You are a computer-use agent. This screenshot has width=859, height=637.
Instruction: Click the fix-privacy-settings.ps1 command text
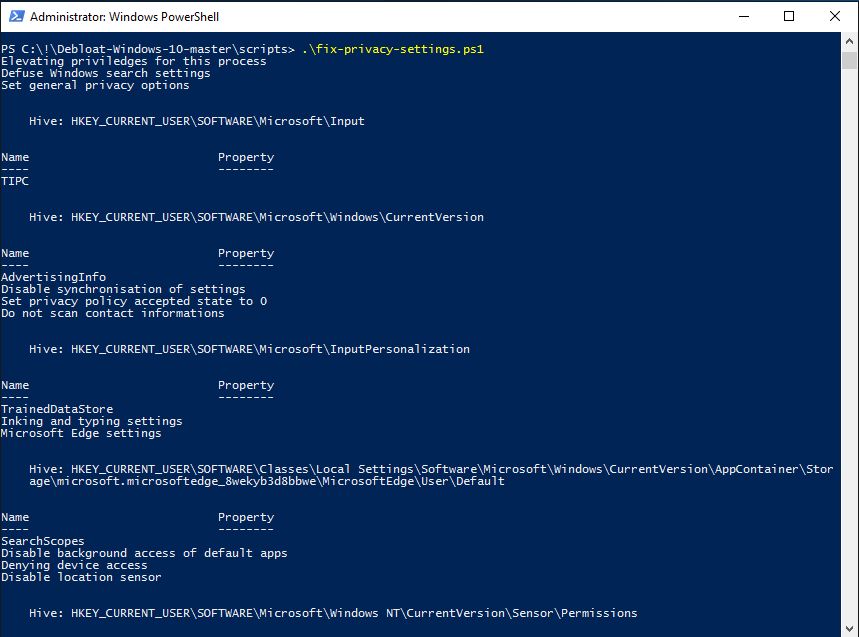click(x=393, y=49)
